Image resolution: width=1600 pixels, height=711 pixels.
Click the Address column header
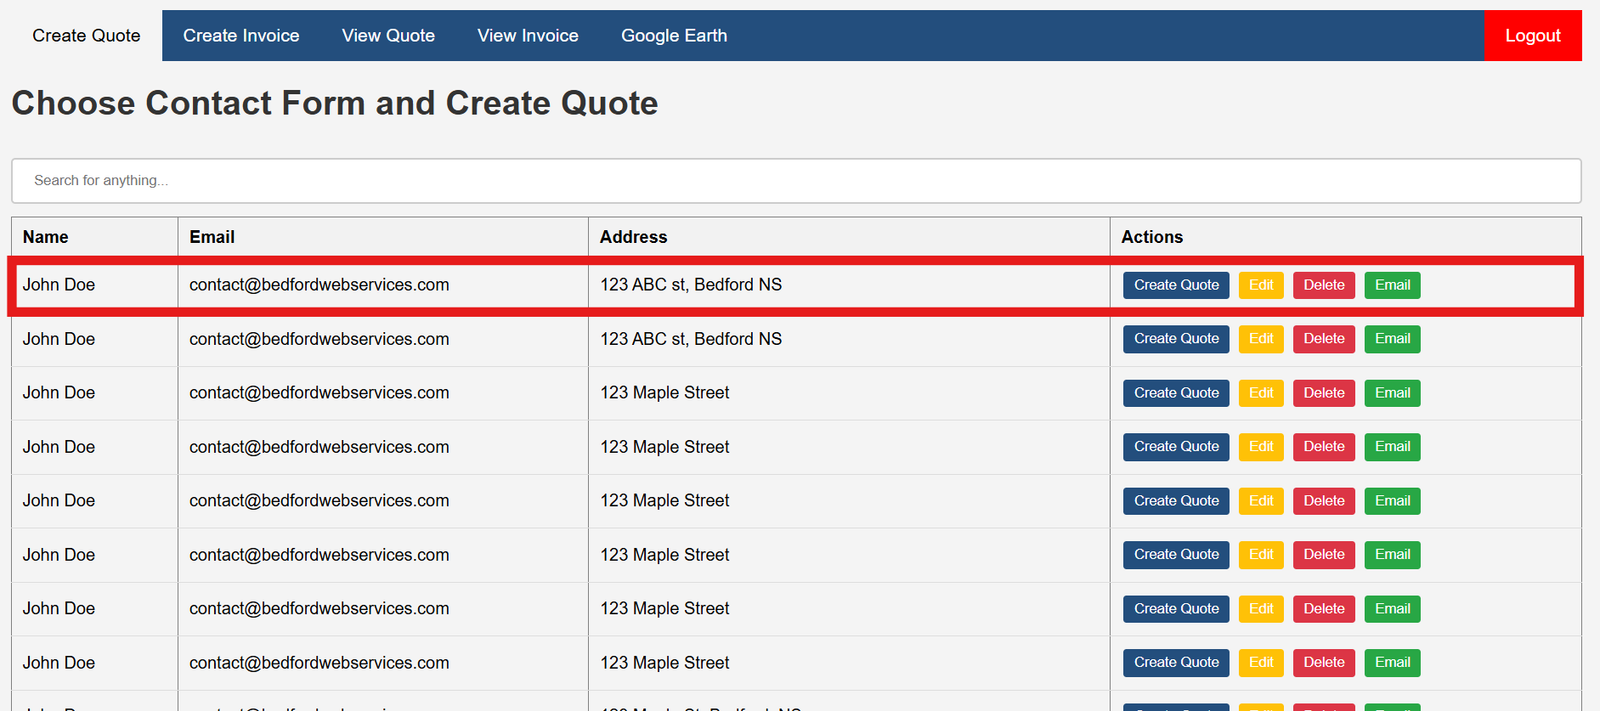[x=633, y=237]
